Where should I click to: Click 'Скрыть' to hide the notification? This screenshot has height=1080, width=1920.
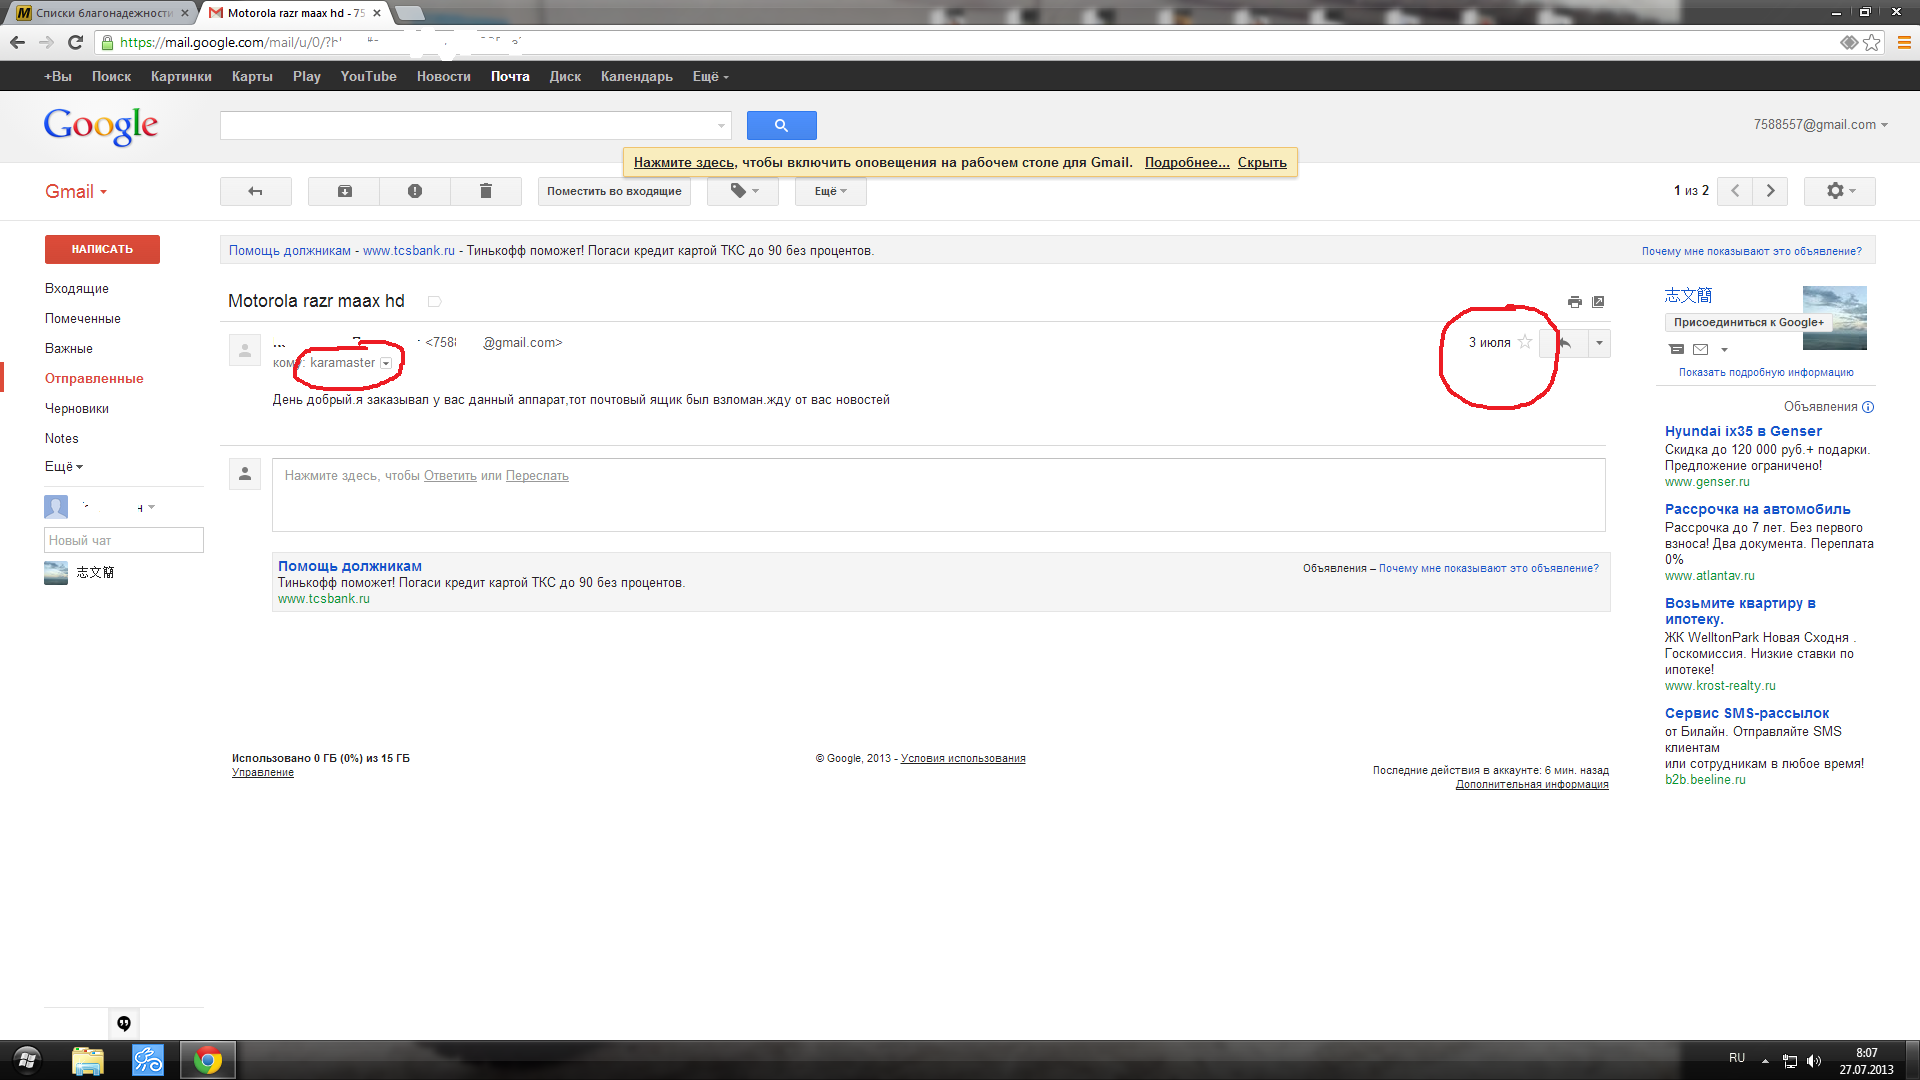point(1262,162)
